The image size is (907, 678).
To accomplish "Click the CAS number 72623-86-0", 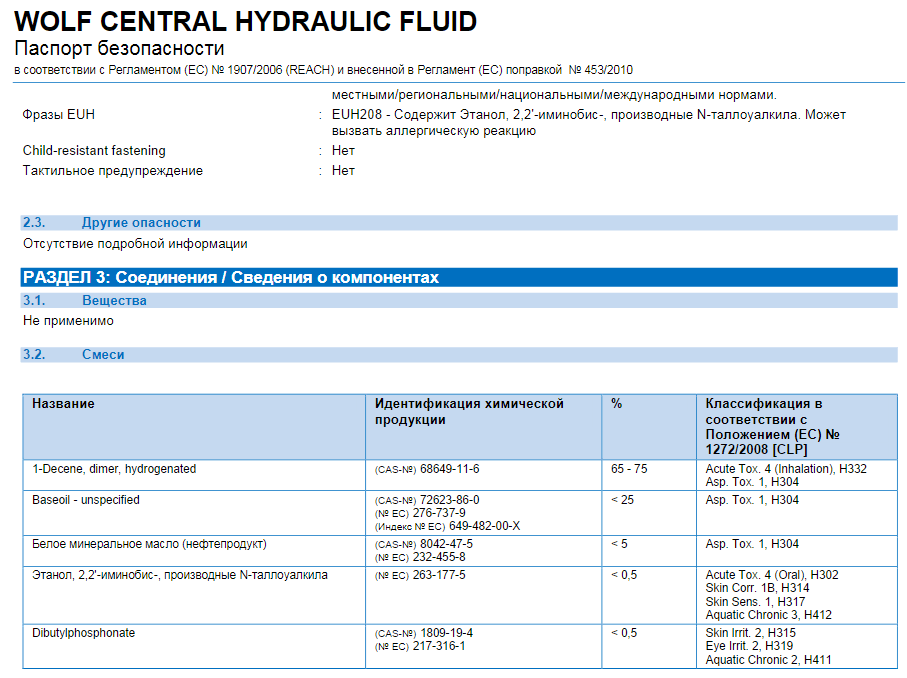I will (449, 500).
